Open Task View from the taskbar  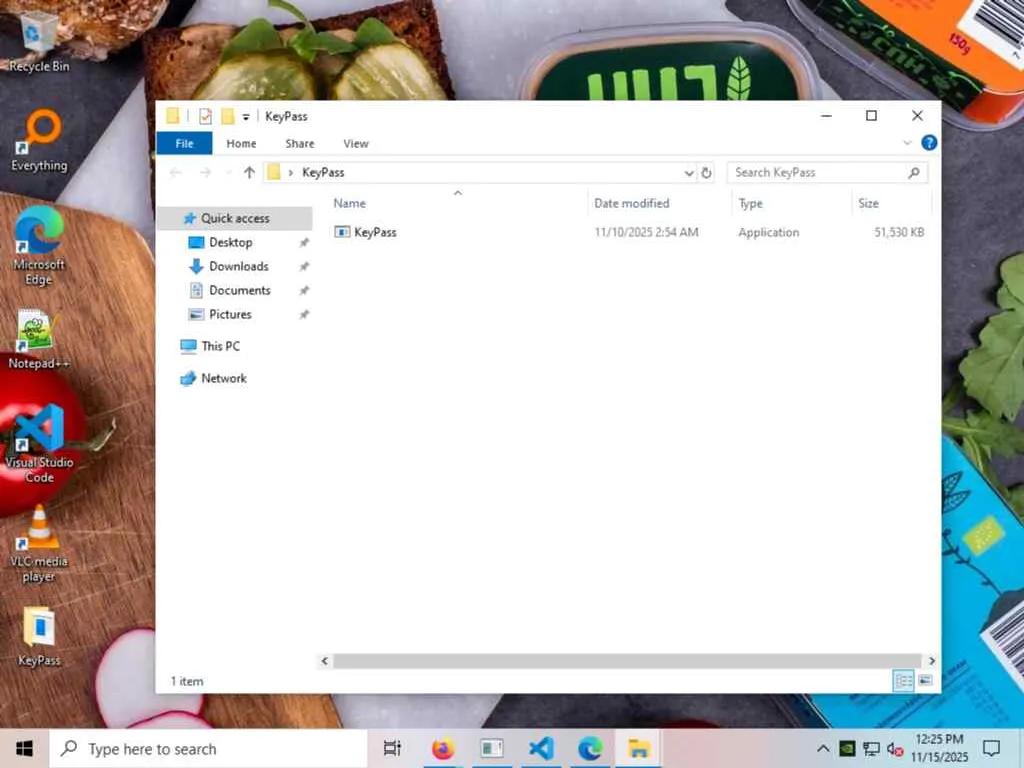pyautogui.click(x=392, y=748)
